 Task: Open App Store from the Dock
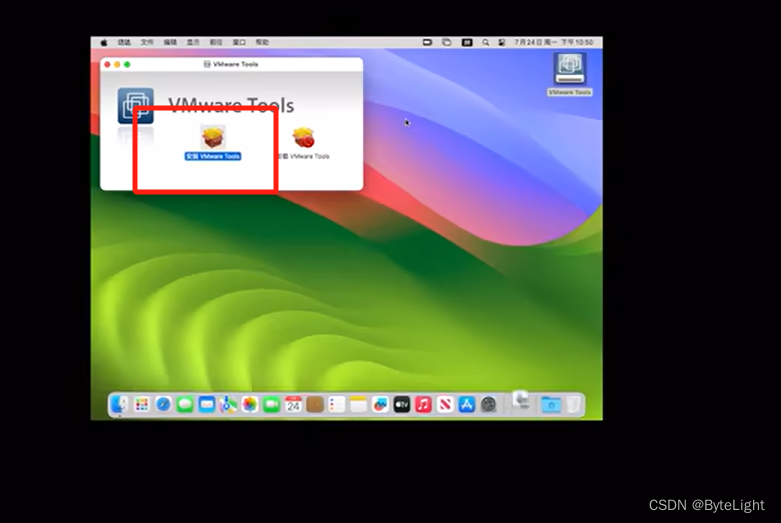click(x=467, y=404)
